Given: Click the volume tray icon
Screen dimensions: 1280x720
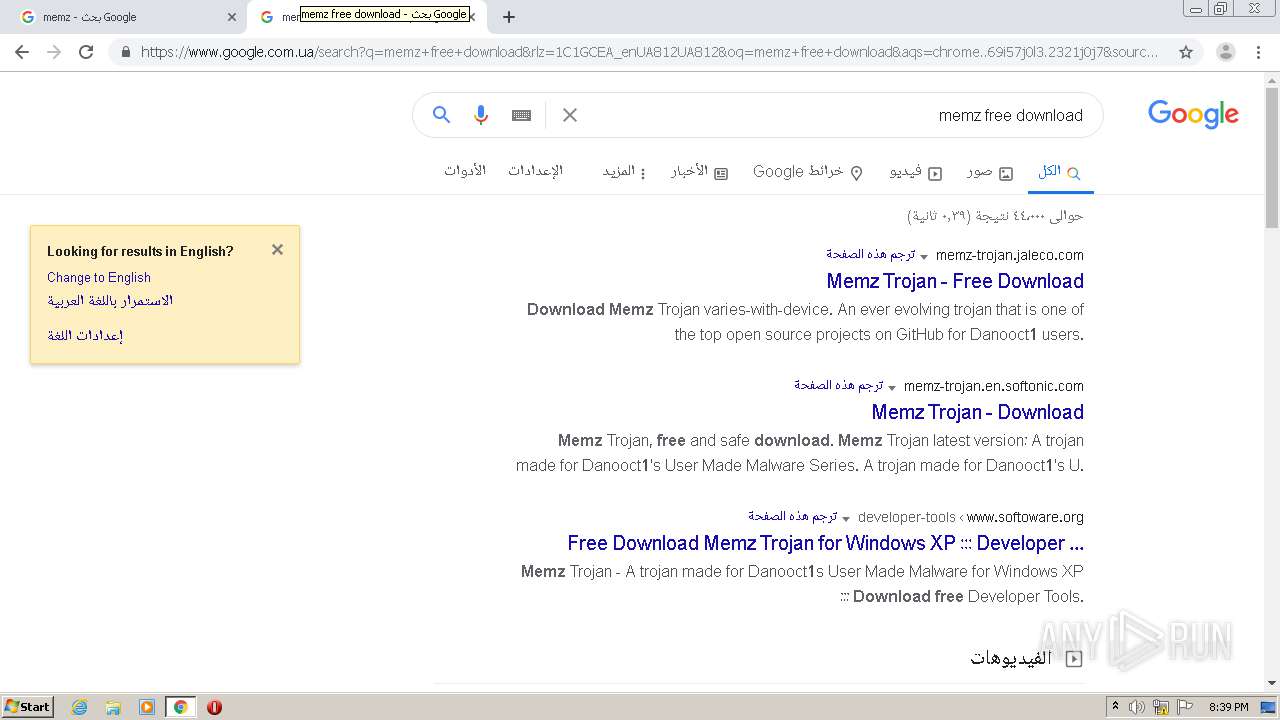Looking at the screenshot, I should tap(1136, 707).
